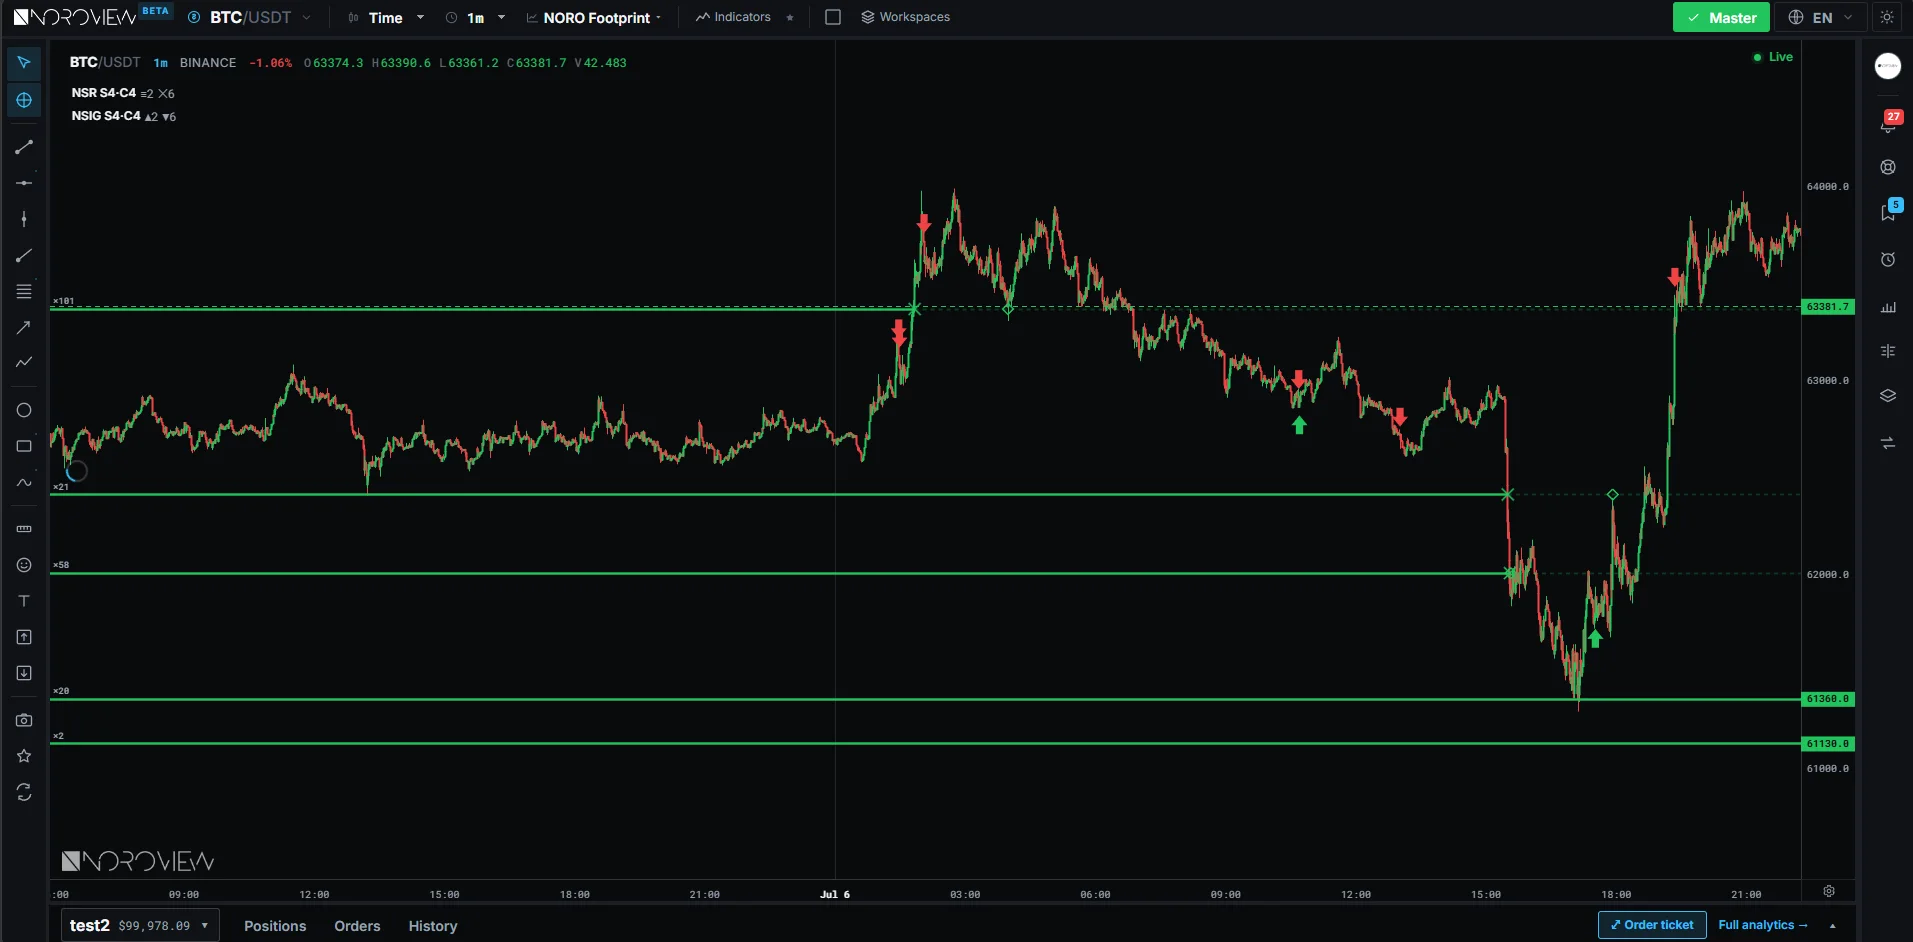Toggle the square layout checkbox in top bar
The height and width of the screenshot is (942, 1913).
click(832, 17)
